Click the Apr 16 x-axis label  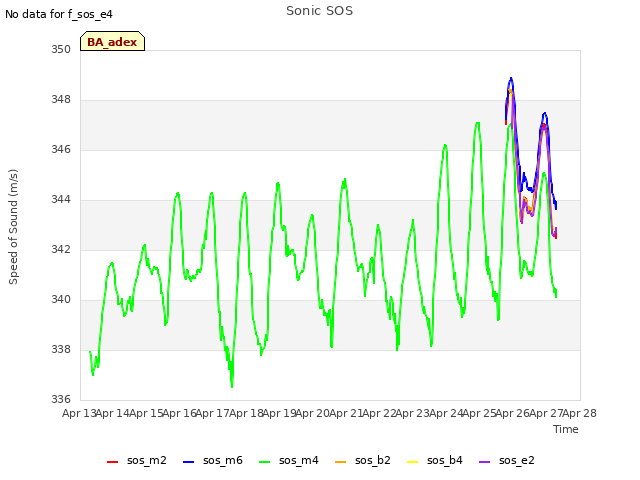point(179,413)
